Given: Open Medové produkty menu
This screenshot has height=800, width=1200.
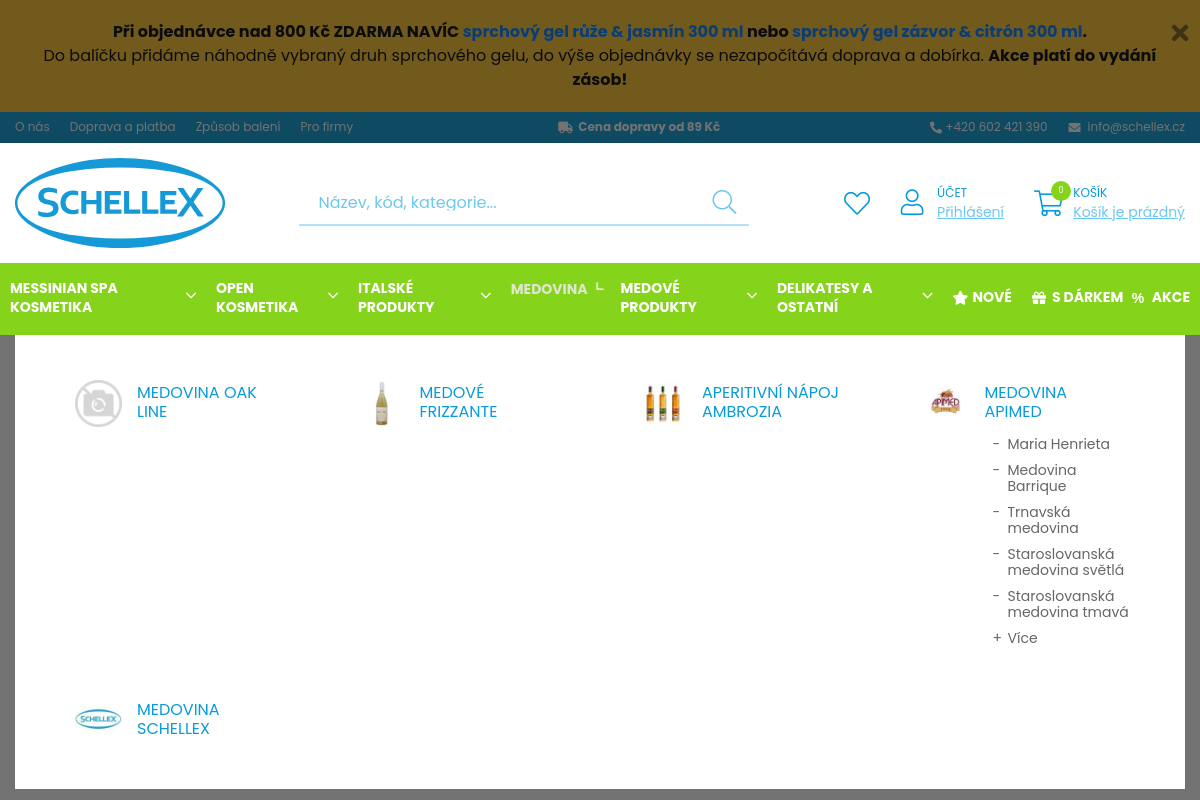Looking at the screenshot, I should 658,297.
